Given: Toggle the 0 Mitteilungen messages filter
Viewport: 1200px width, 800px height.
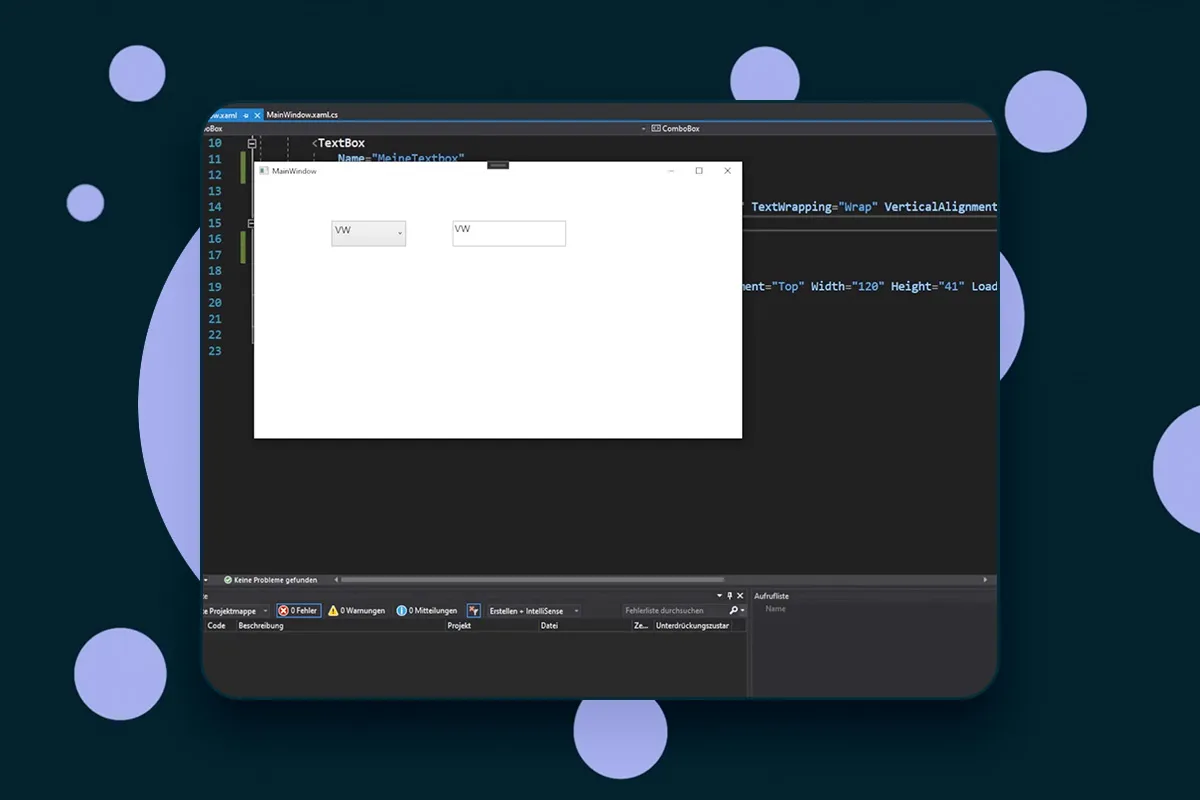Looking at the screenshot, I should click(427, 610).
